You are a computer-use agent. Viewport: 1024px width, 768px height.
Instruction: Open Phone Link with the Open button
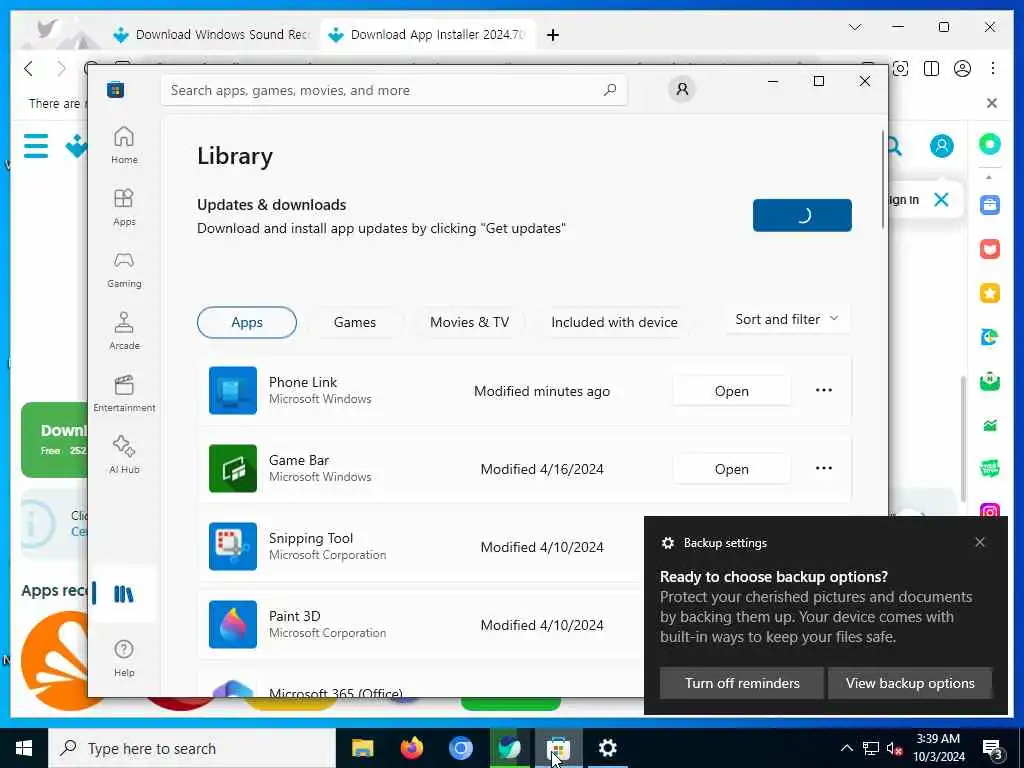coord(731,391)
